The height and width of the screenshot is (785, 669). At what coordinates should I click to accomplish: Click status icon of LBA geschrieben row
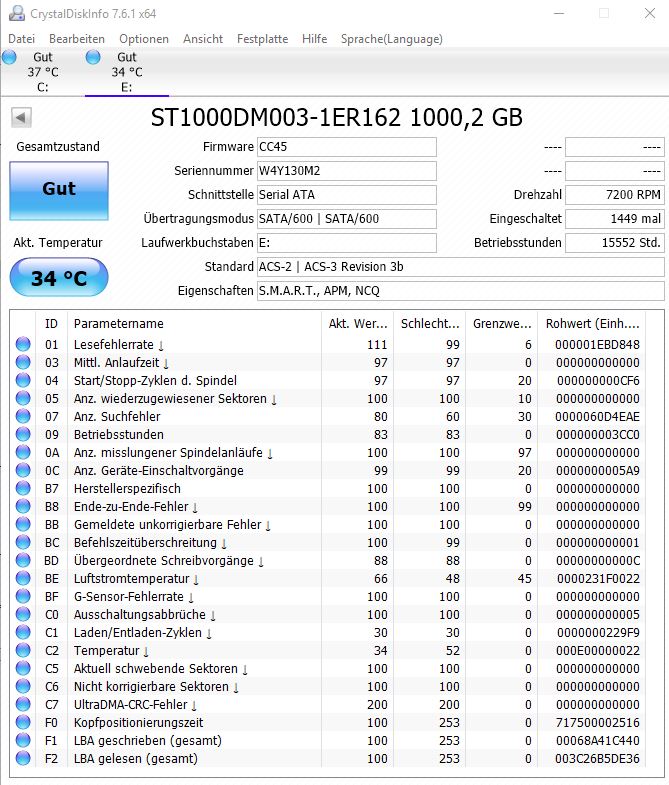coord(23,741)
